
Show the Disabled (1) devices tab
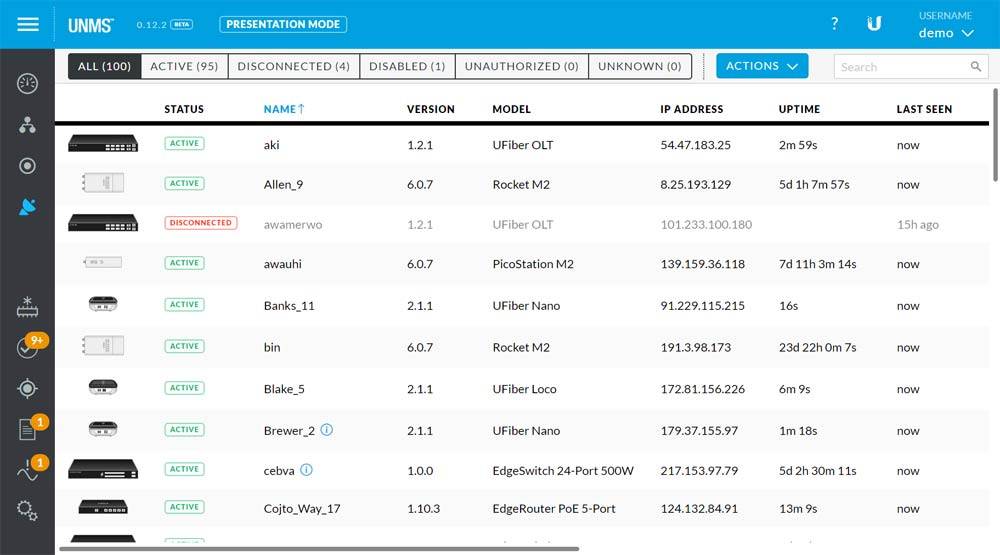[x=407, y=66]
